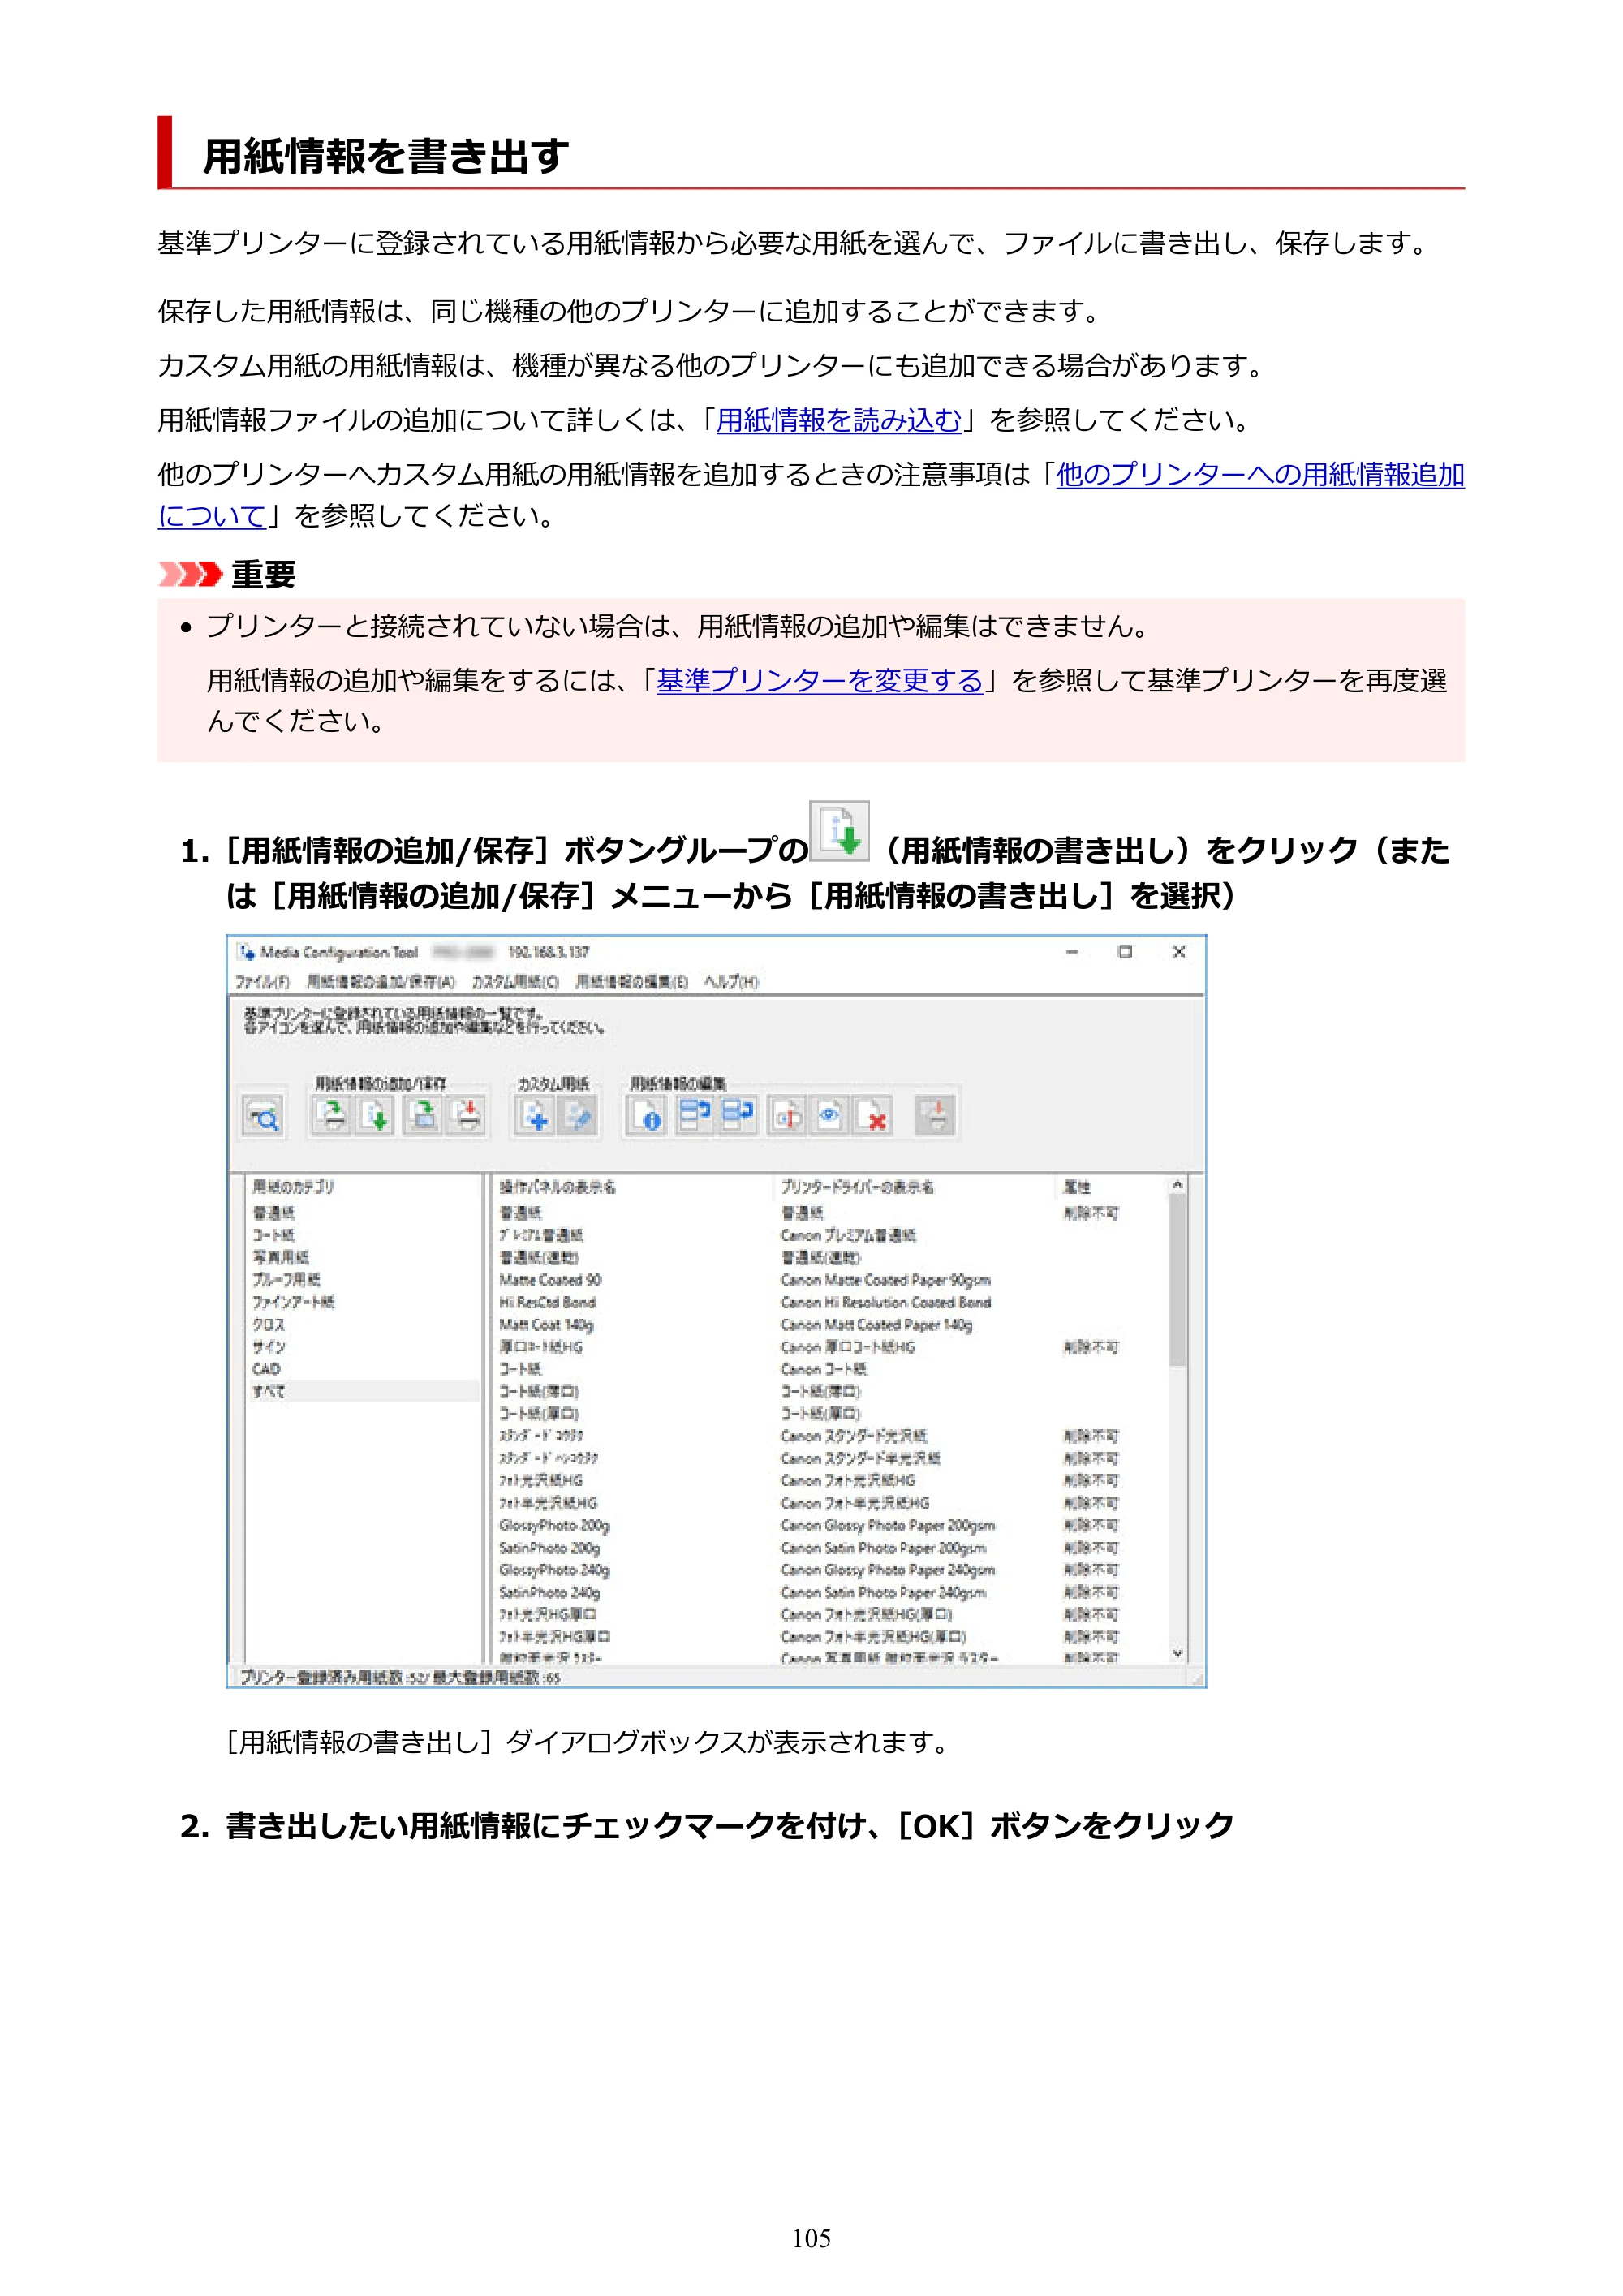The width and height of the screenshot is (1623, 2296).
Task: Click Canon スタンダード光沢紙 driver name cell
Action: [854, 1436]
